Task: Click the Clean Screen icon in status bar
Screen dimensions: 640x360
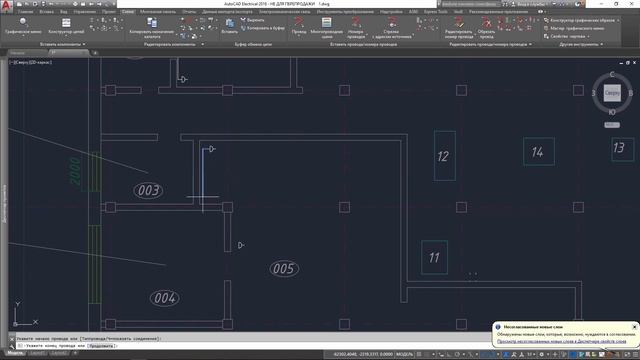Action: pos(627,354)
